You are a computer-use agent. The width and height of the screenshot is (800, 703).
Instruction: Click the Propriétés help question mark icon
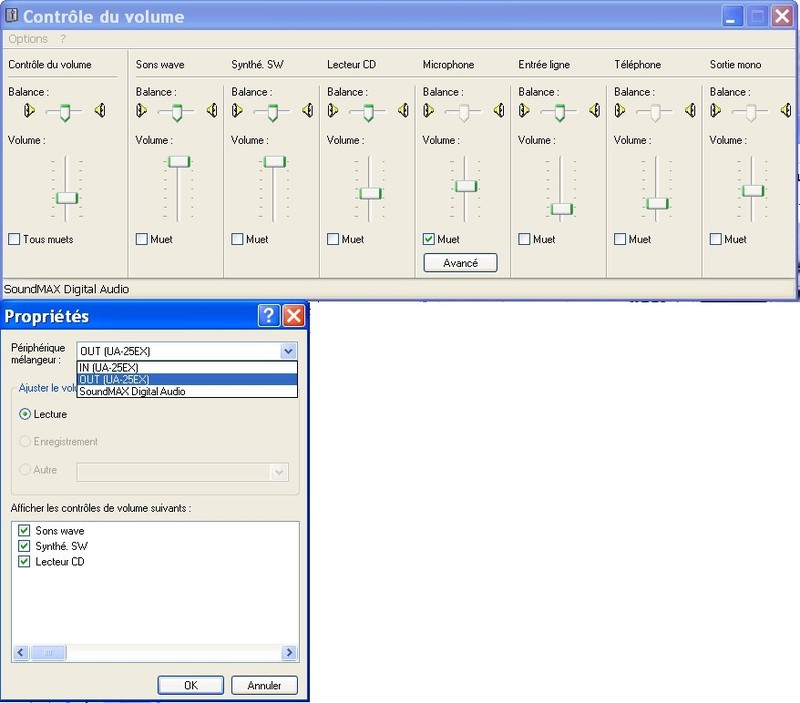click(x=268, y=317)
